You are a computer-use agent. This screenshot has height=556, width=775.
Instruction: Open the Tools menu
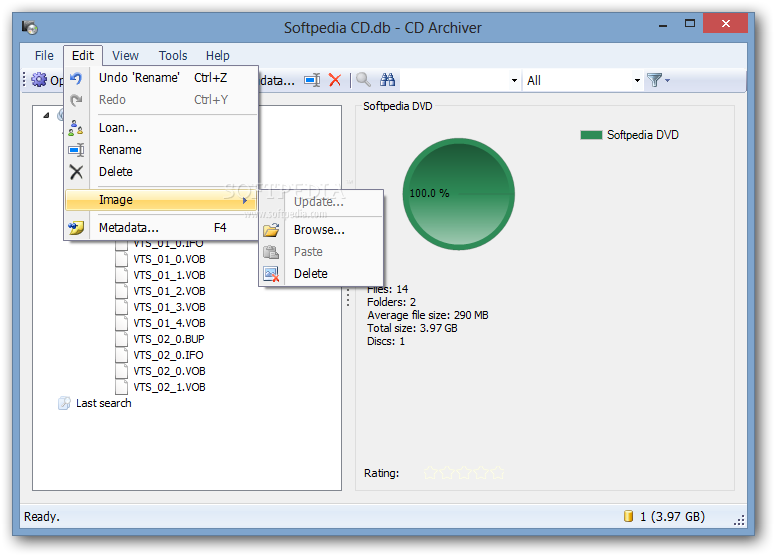click(172, 55)
